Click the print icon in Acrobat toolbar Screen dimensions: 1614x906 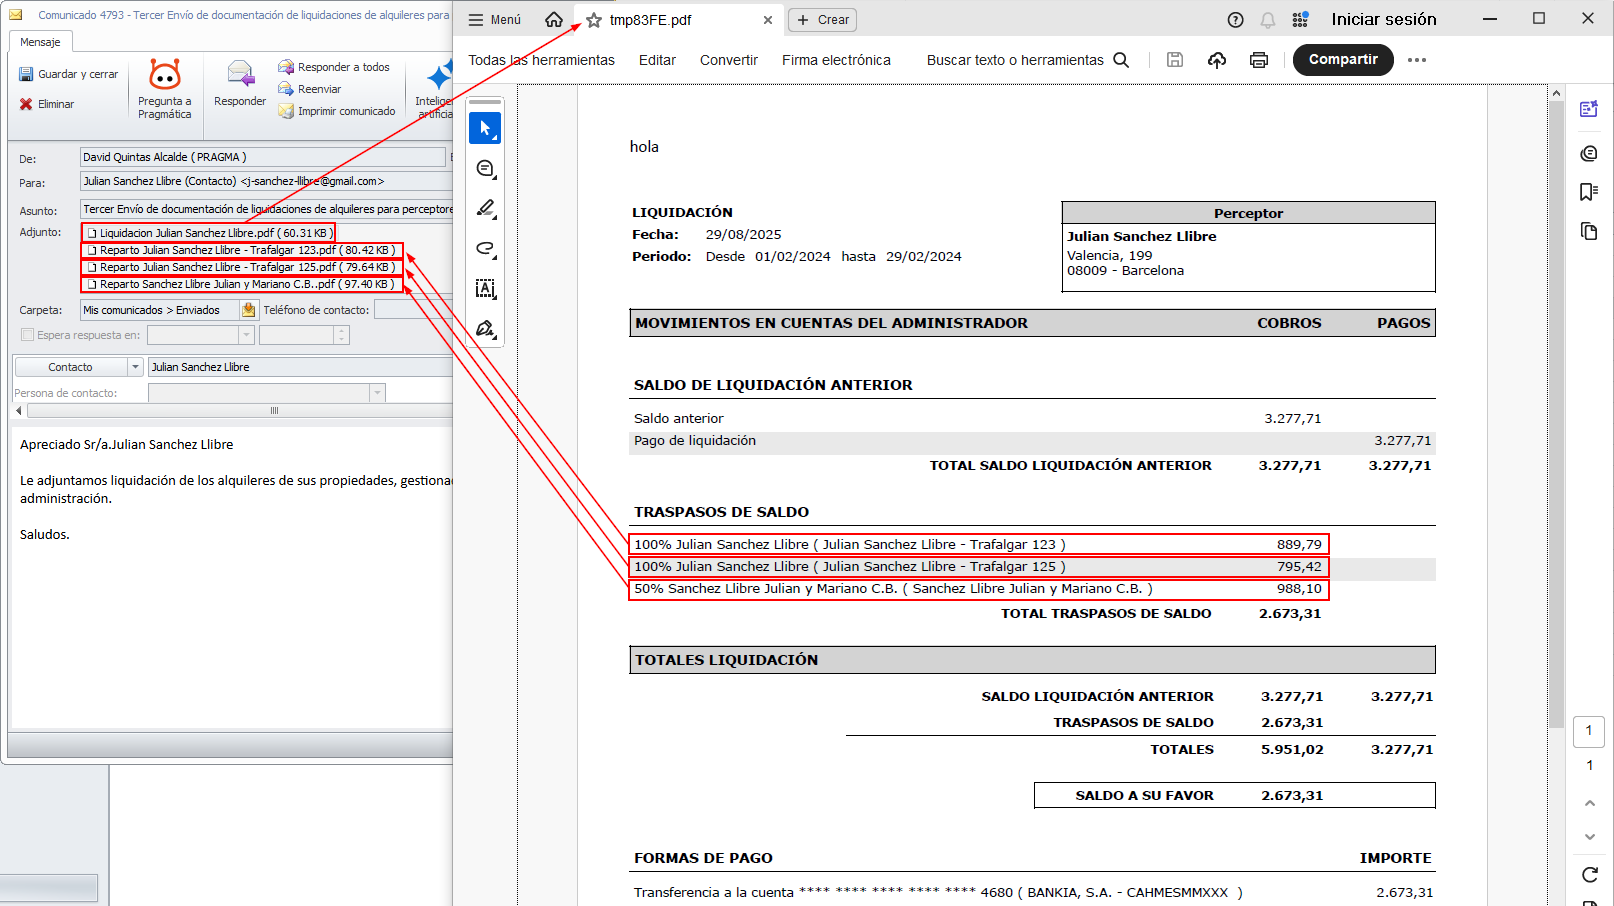[x=1258, y=60]
